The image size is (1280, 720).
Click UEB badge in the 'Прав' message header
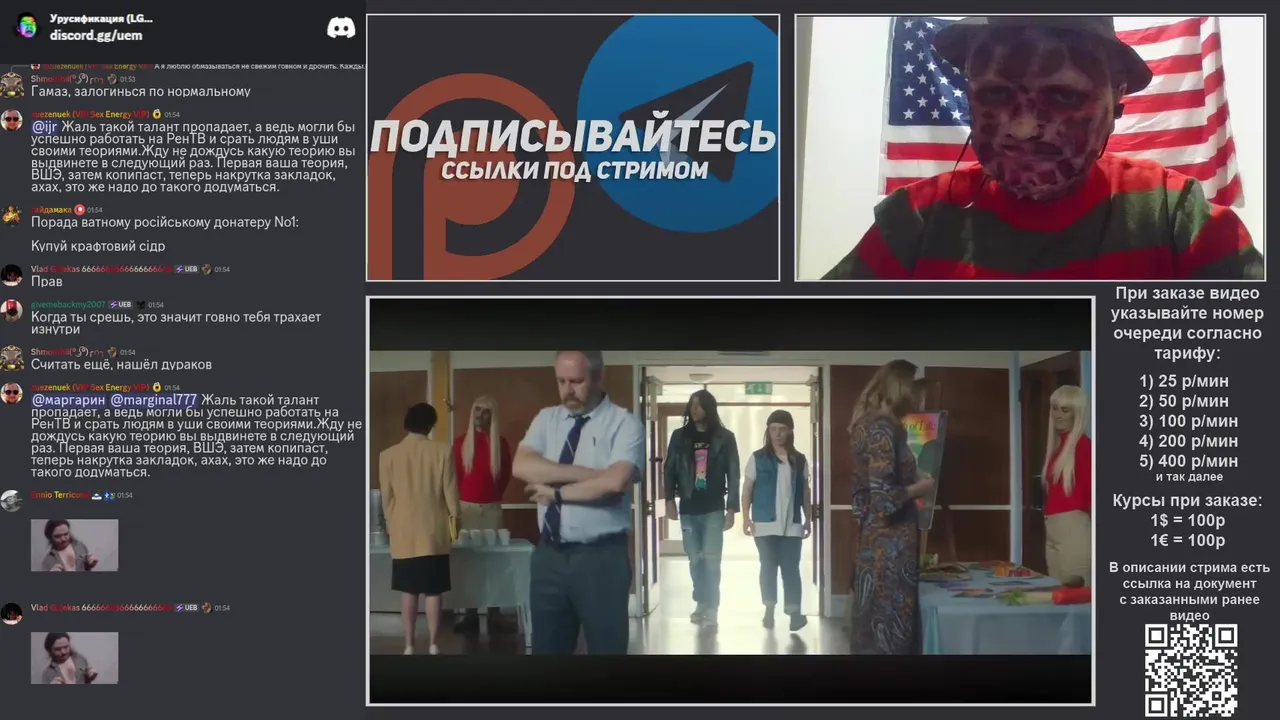[x=186, y=269]
